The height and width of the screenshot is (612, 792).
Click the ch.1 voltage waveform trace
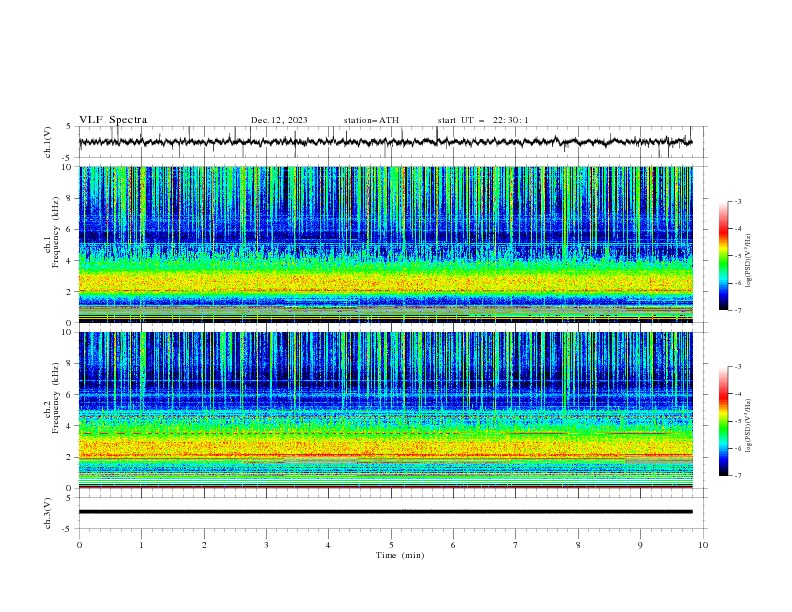(385, 142)
